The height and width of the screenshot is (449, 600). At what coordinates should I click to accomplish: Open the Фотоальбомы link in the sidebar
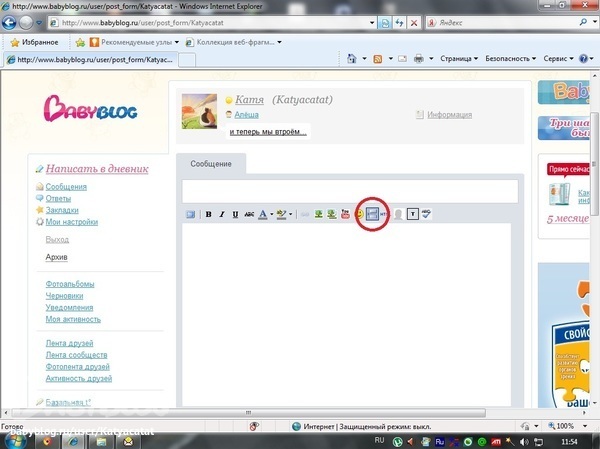click(x=70, y=284)
